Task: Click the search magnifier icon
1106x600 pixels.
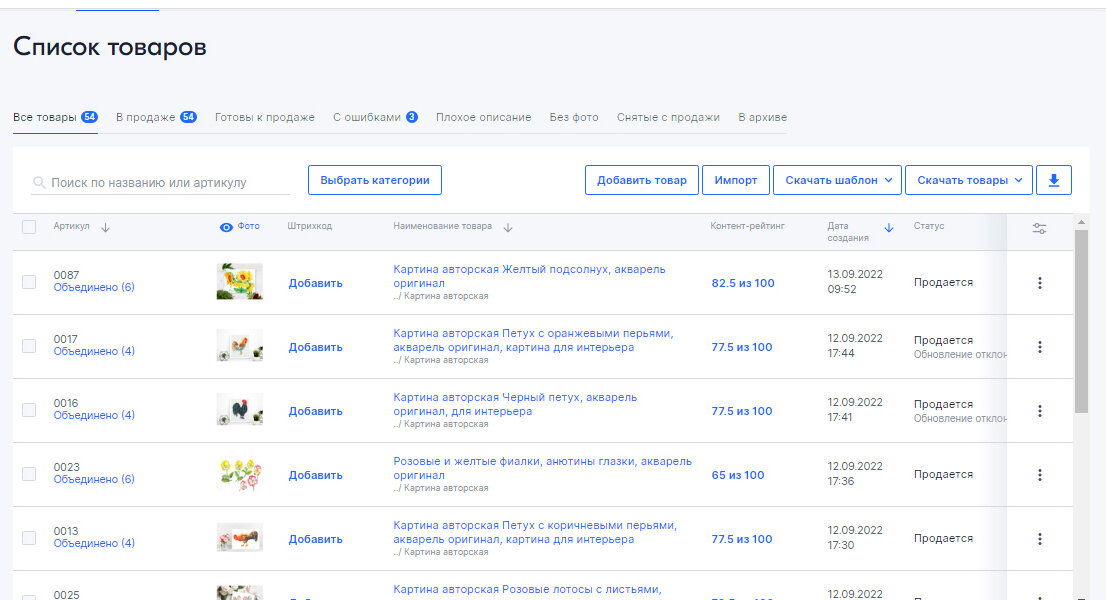Action: pyautogui.click(x=40, y=183)
